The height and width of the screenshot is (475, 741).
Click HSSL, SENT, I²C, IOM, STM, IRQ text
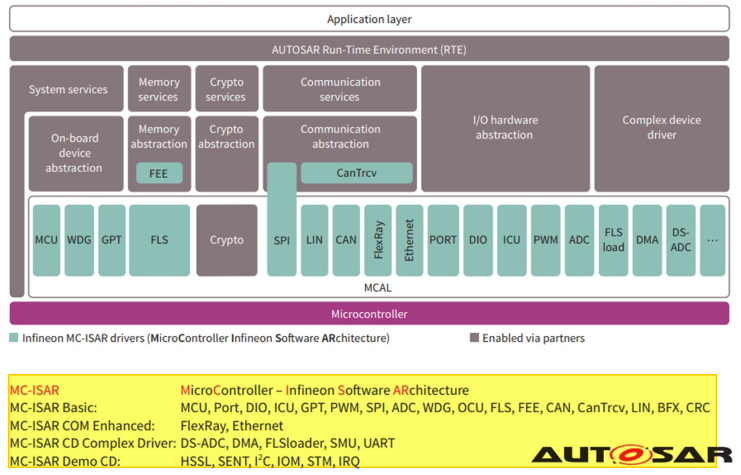coord(270,461)
